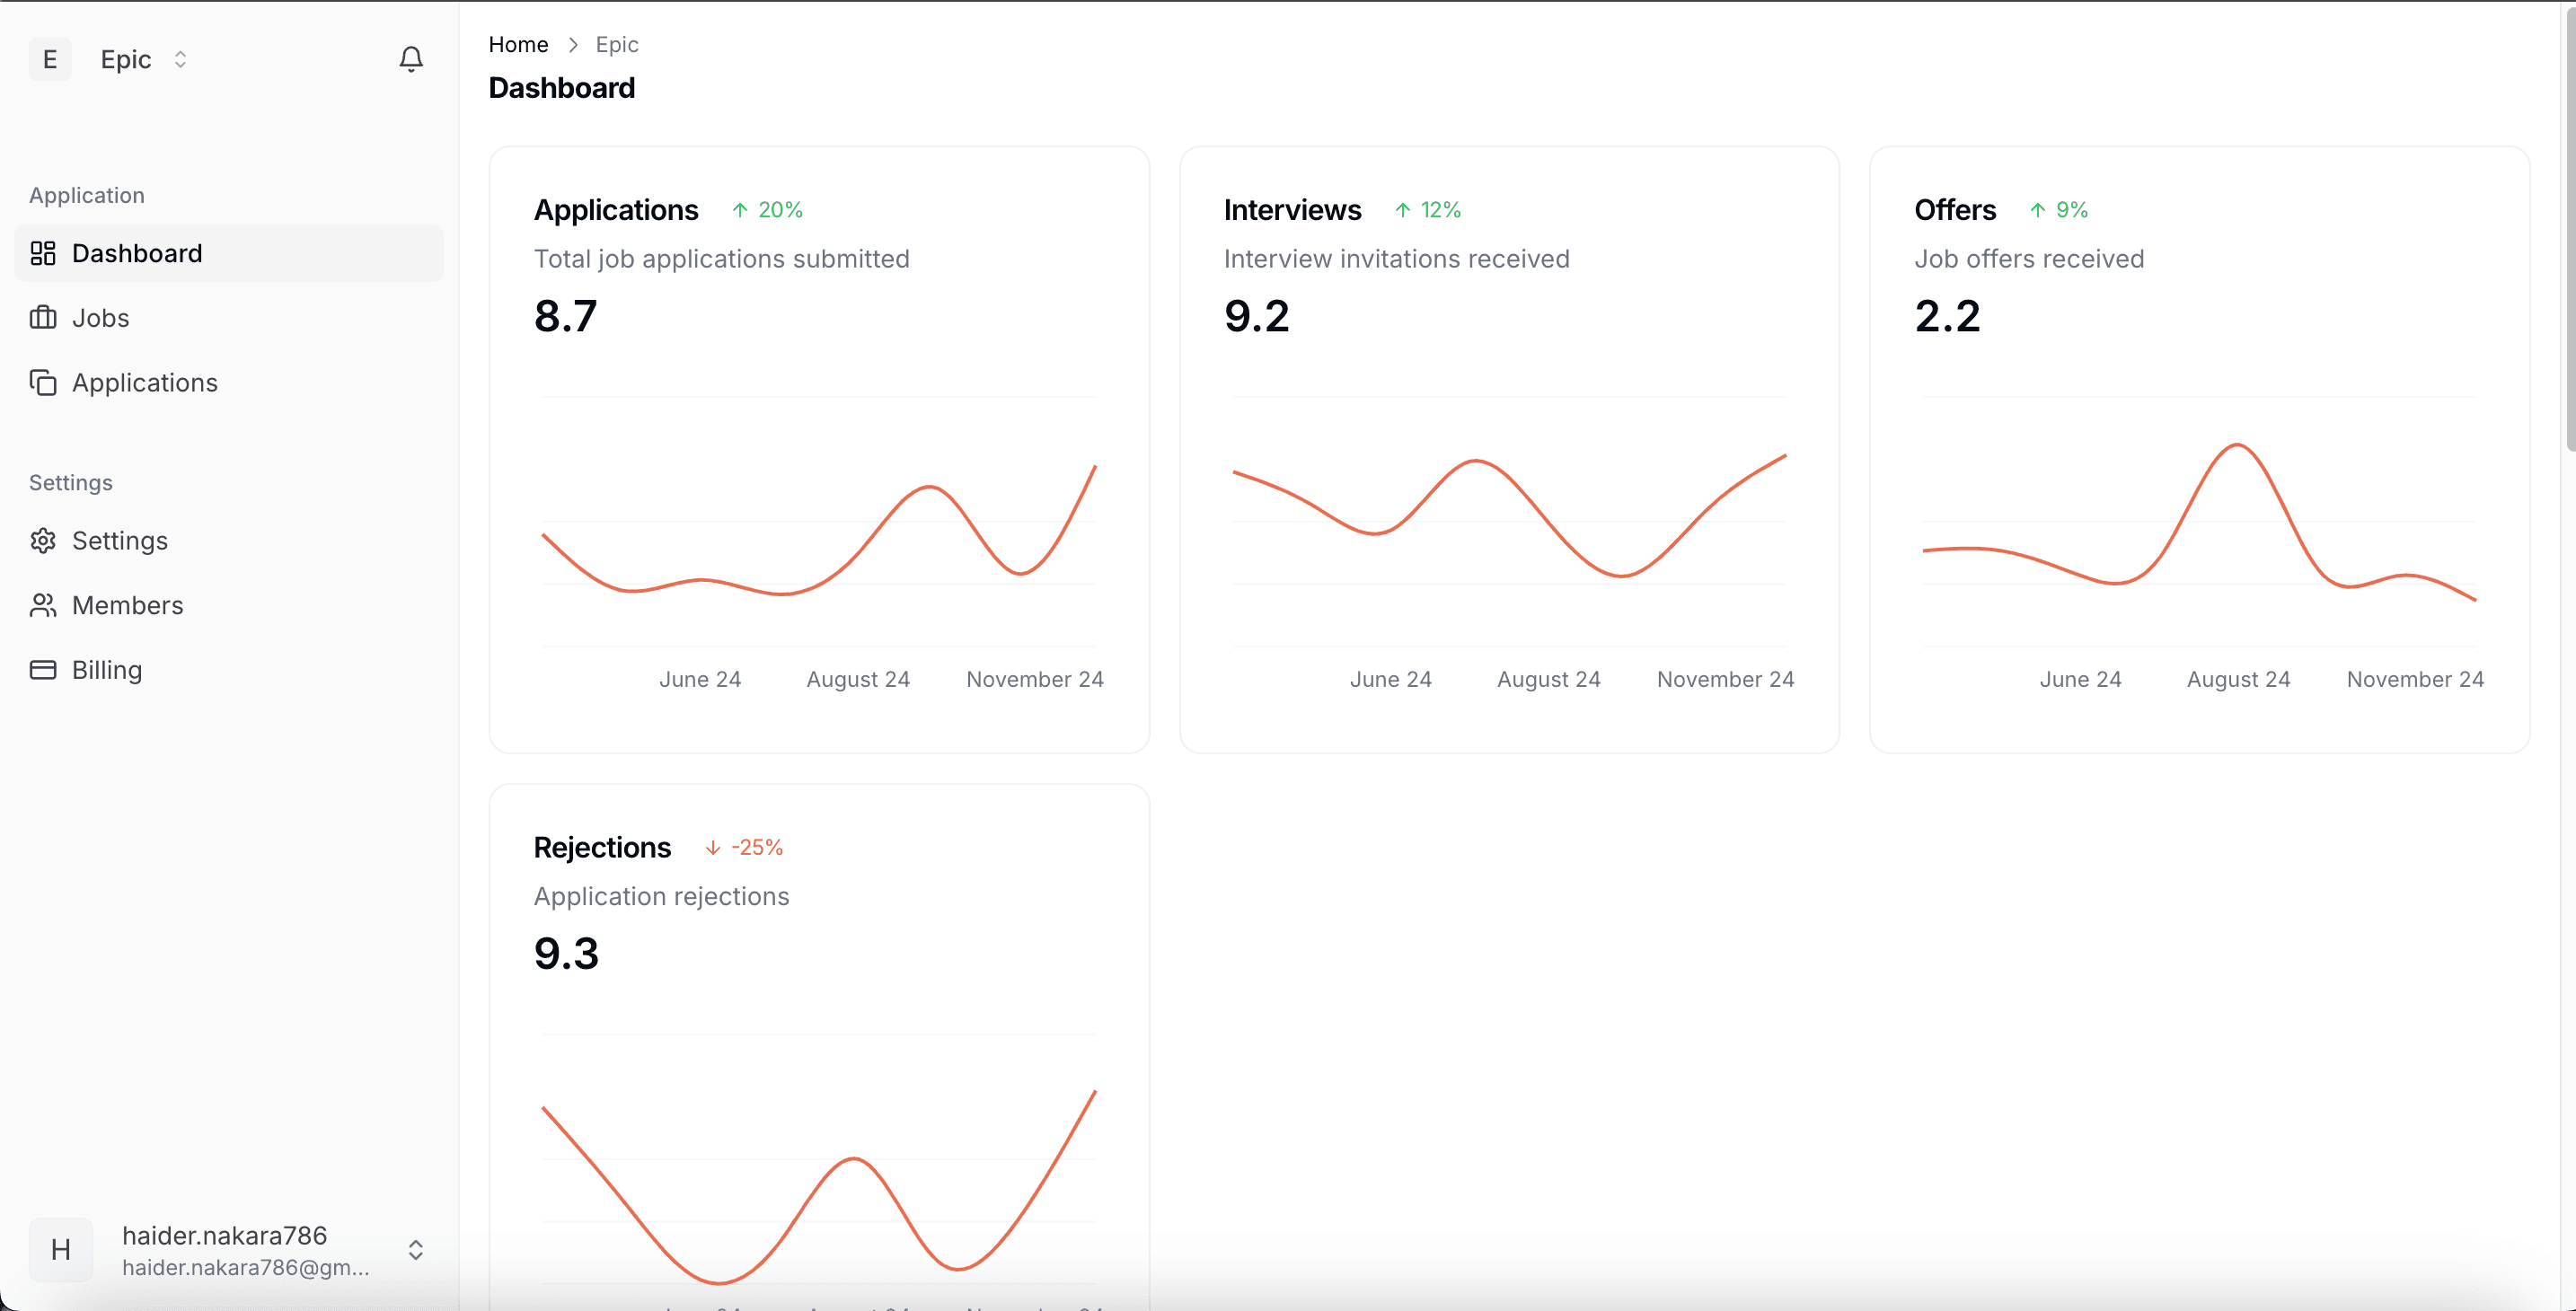Open the haider.nakara786 account menu chevron
The height and width of the screenshot is (1311, 2576).
416,1249
